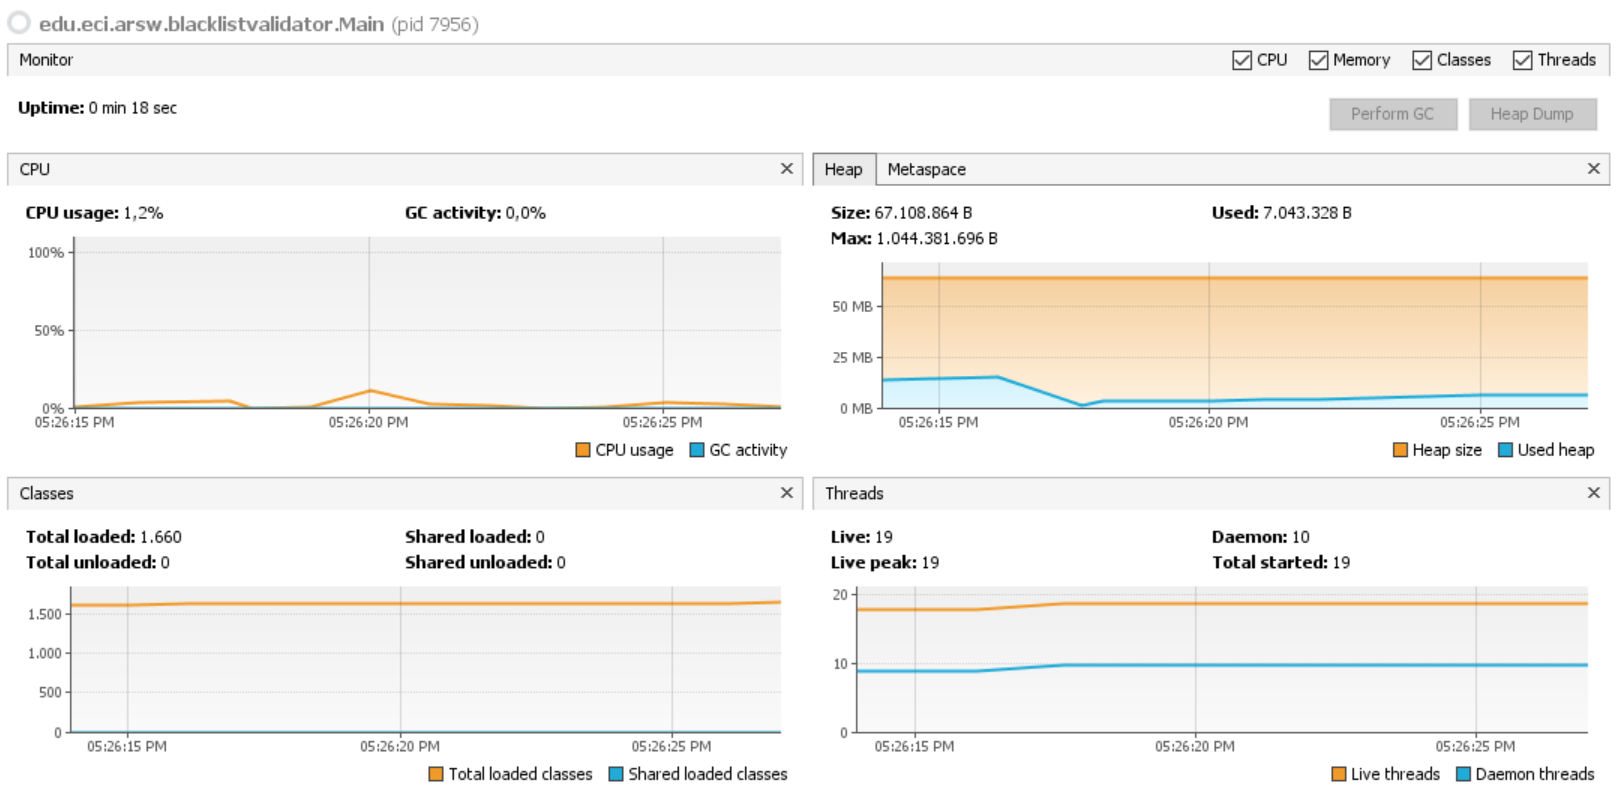
Task: Click the Live threads legend swatch
Action: pos(1339,774)
